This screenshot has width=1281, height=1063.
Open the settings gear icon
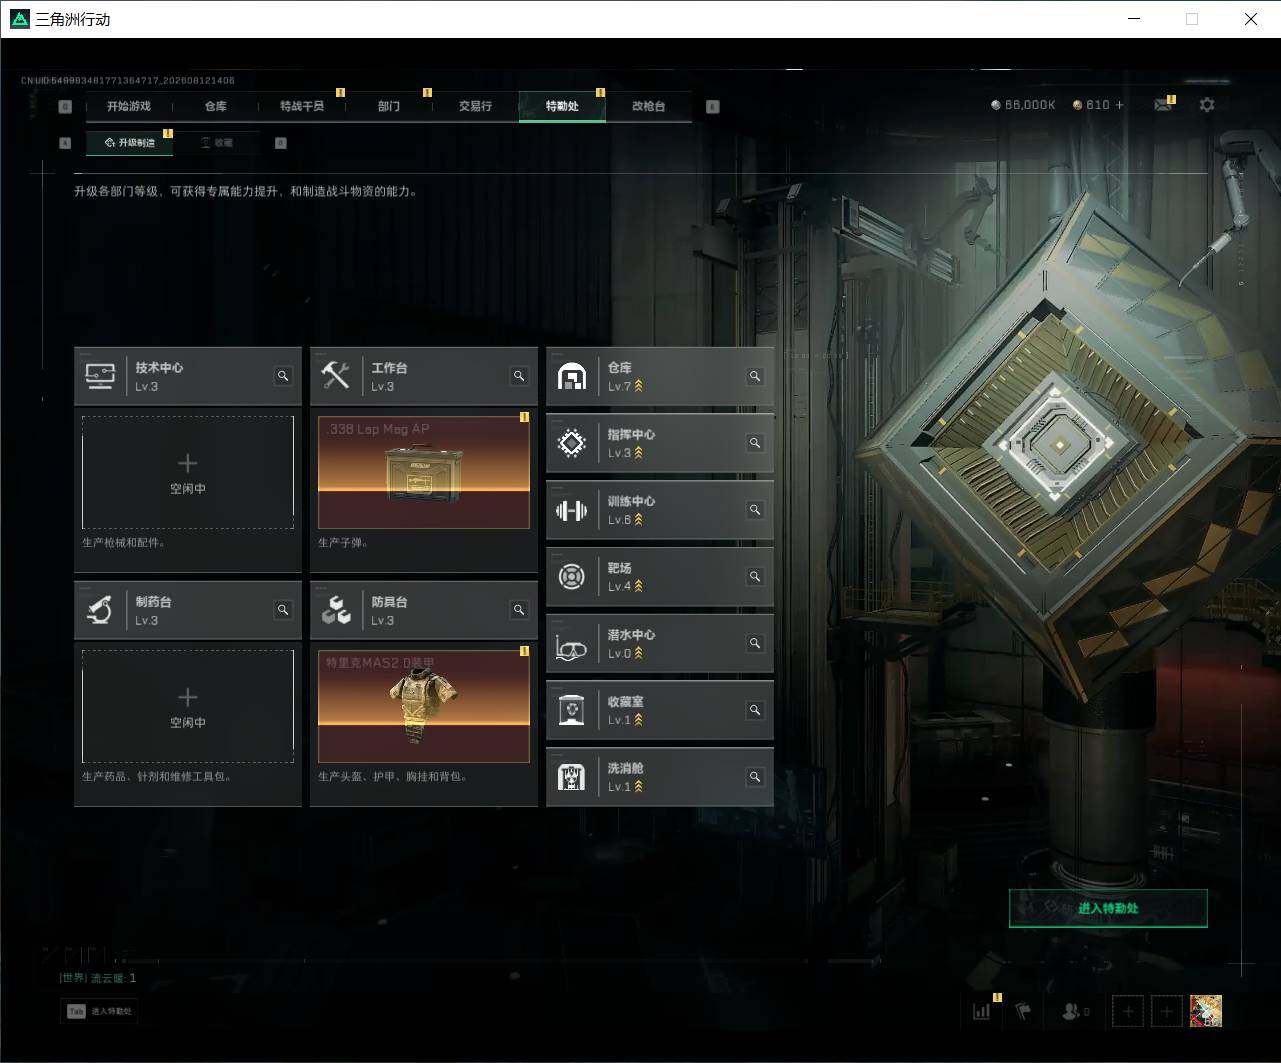click(x=1207, y=104)
